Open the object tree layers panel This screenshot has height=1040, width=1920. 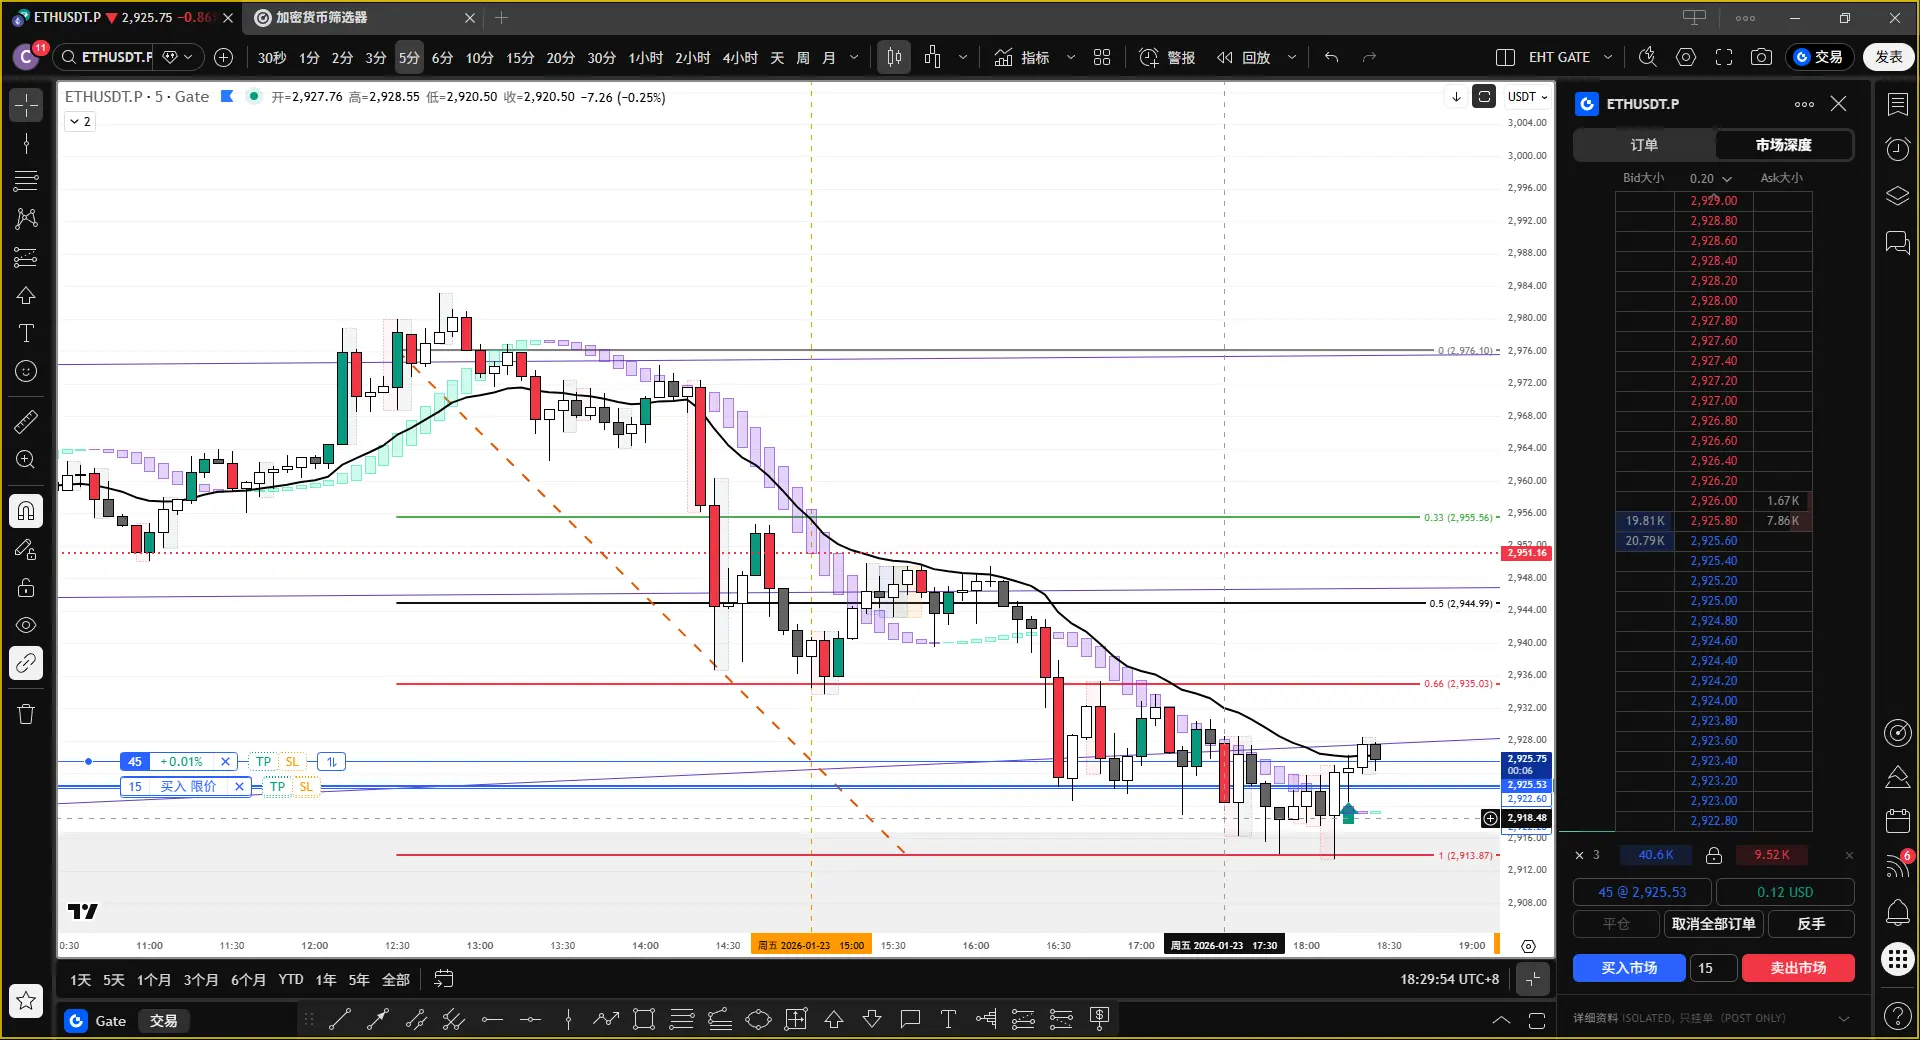[x=1897, y=196]
